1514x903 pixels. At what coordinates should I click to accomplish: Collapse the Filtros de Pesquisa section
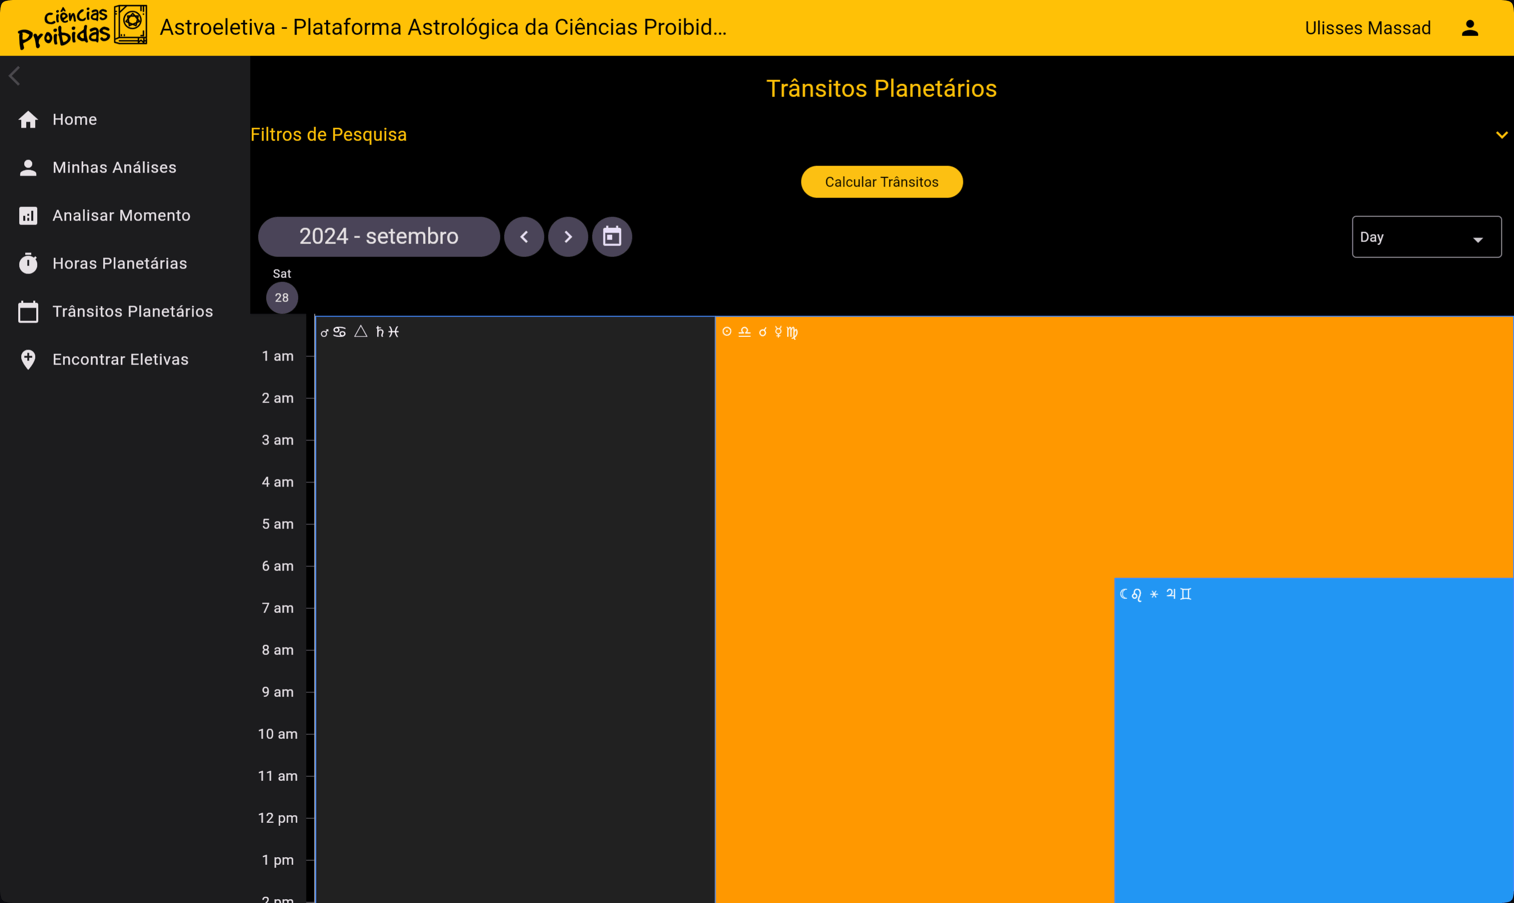click(x=1500, y=134)
